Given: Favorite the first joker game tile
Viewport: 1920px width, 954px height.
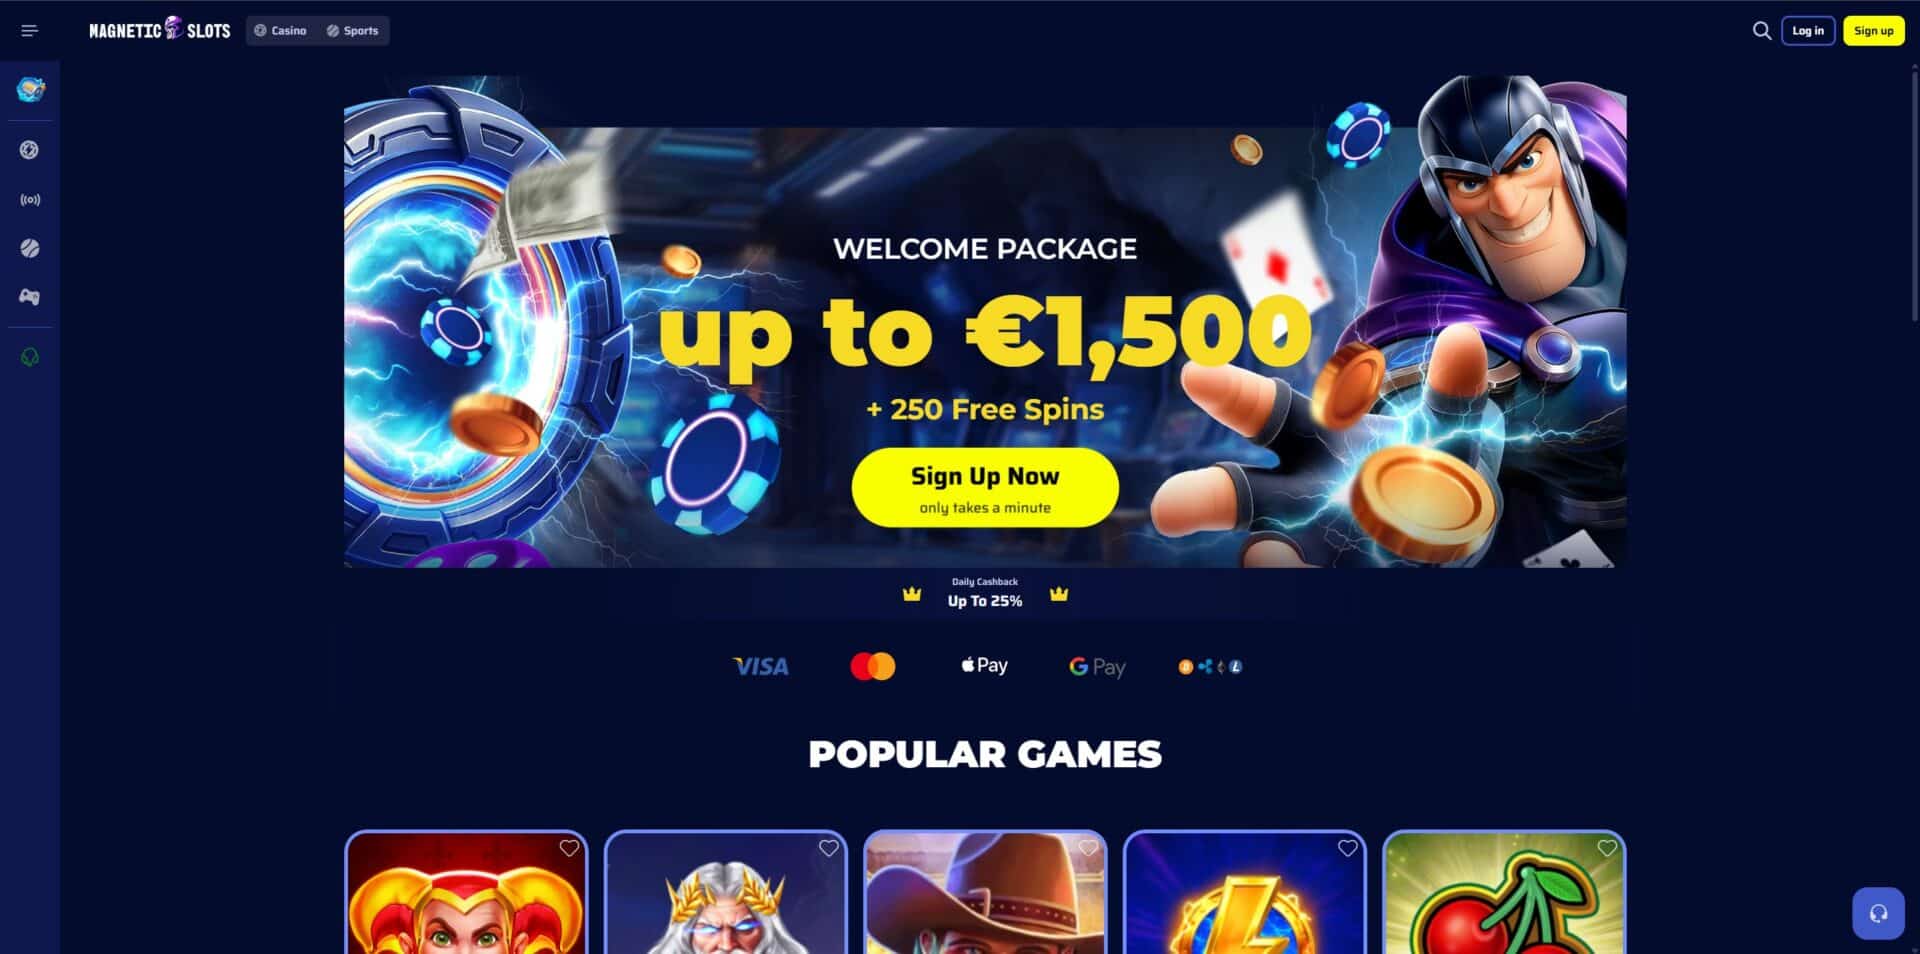Looking at the screenshot, I should tap(569, 848).
